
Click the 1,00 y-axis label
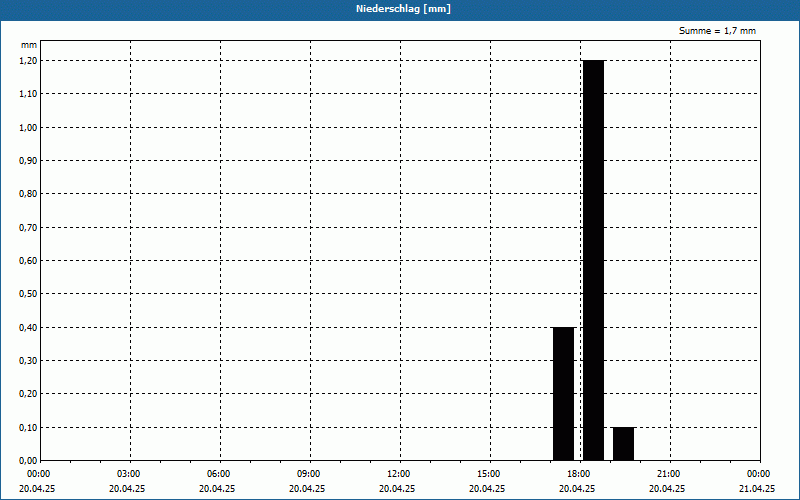point(28,128)
